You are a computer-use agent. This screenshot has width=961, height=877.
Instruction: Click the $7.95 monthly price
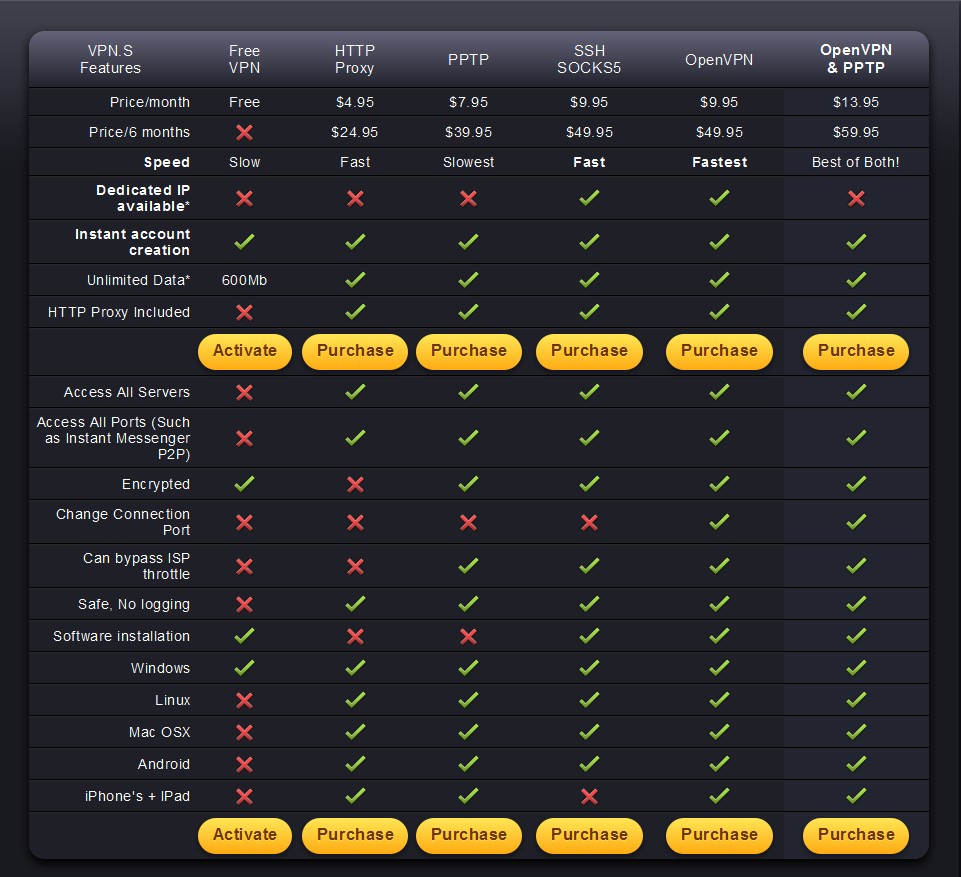(x=468, y=102)
